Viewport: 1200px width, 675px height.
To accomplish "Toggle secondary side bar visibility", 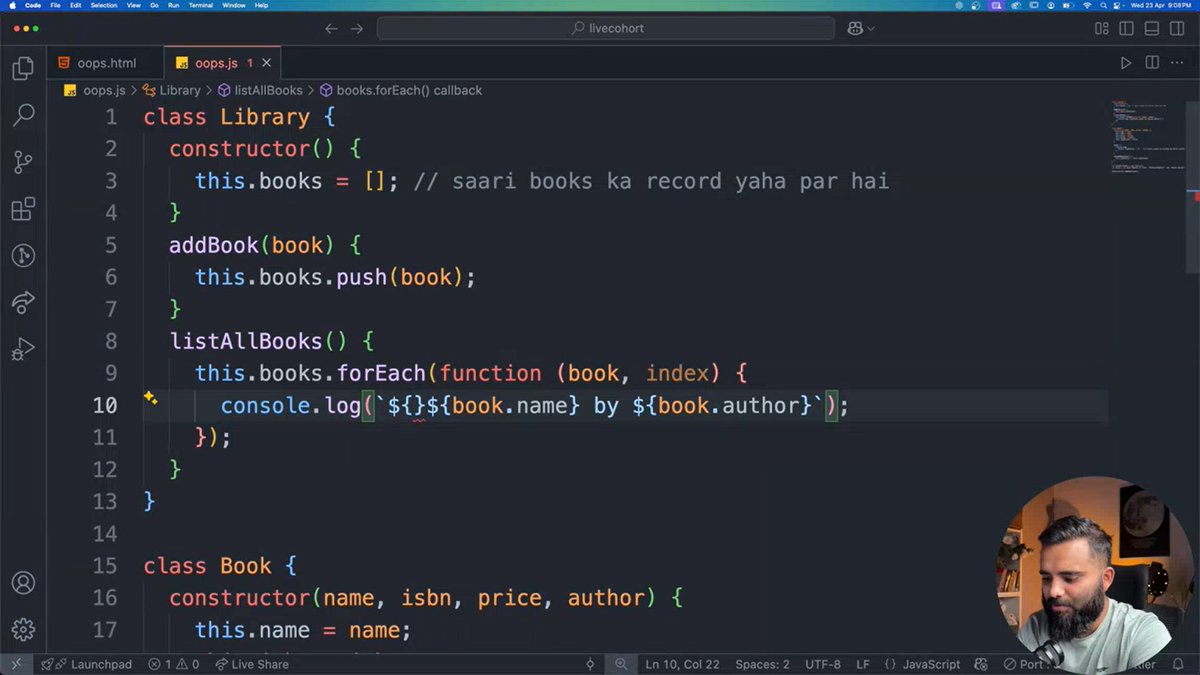I will 1179,28.
